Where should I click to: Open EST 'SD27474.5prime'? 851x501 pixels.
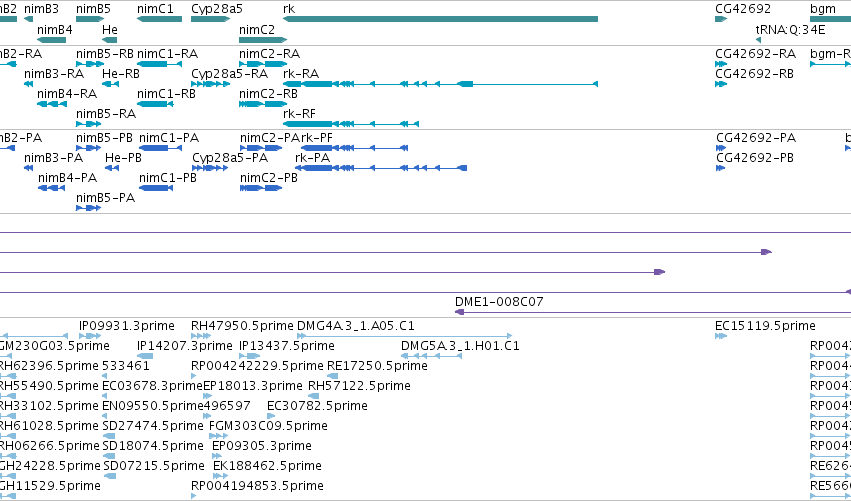(109, 436)
